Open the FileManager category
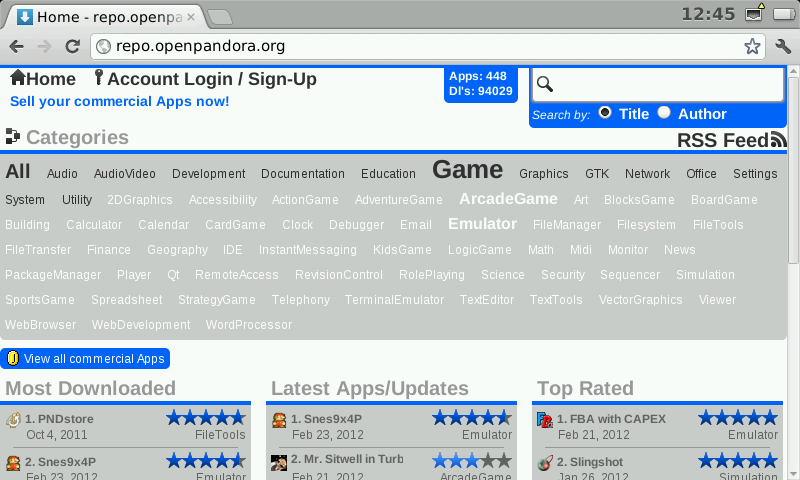 coord(567,225)
